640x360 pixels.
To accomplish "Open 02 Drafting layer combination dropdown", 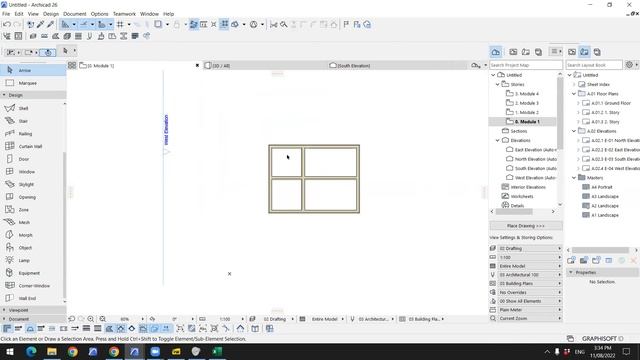I will pos(530,248).
